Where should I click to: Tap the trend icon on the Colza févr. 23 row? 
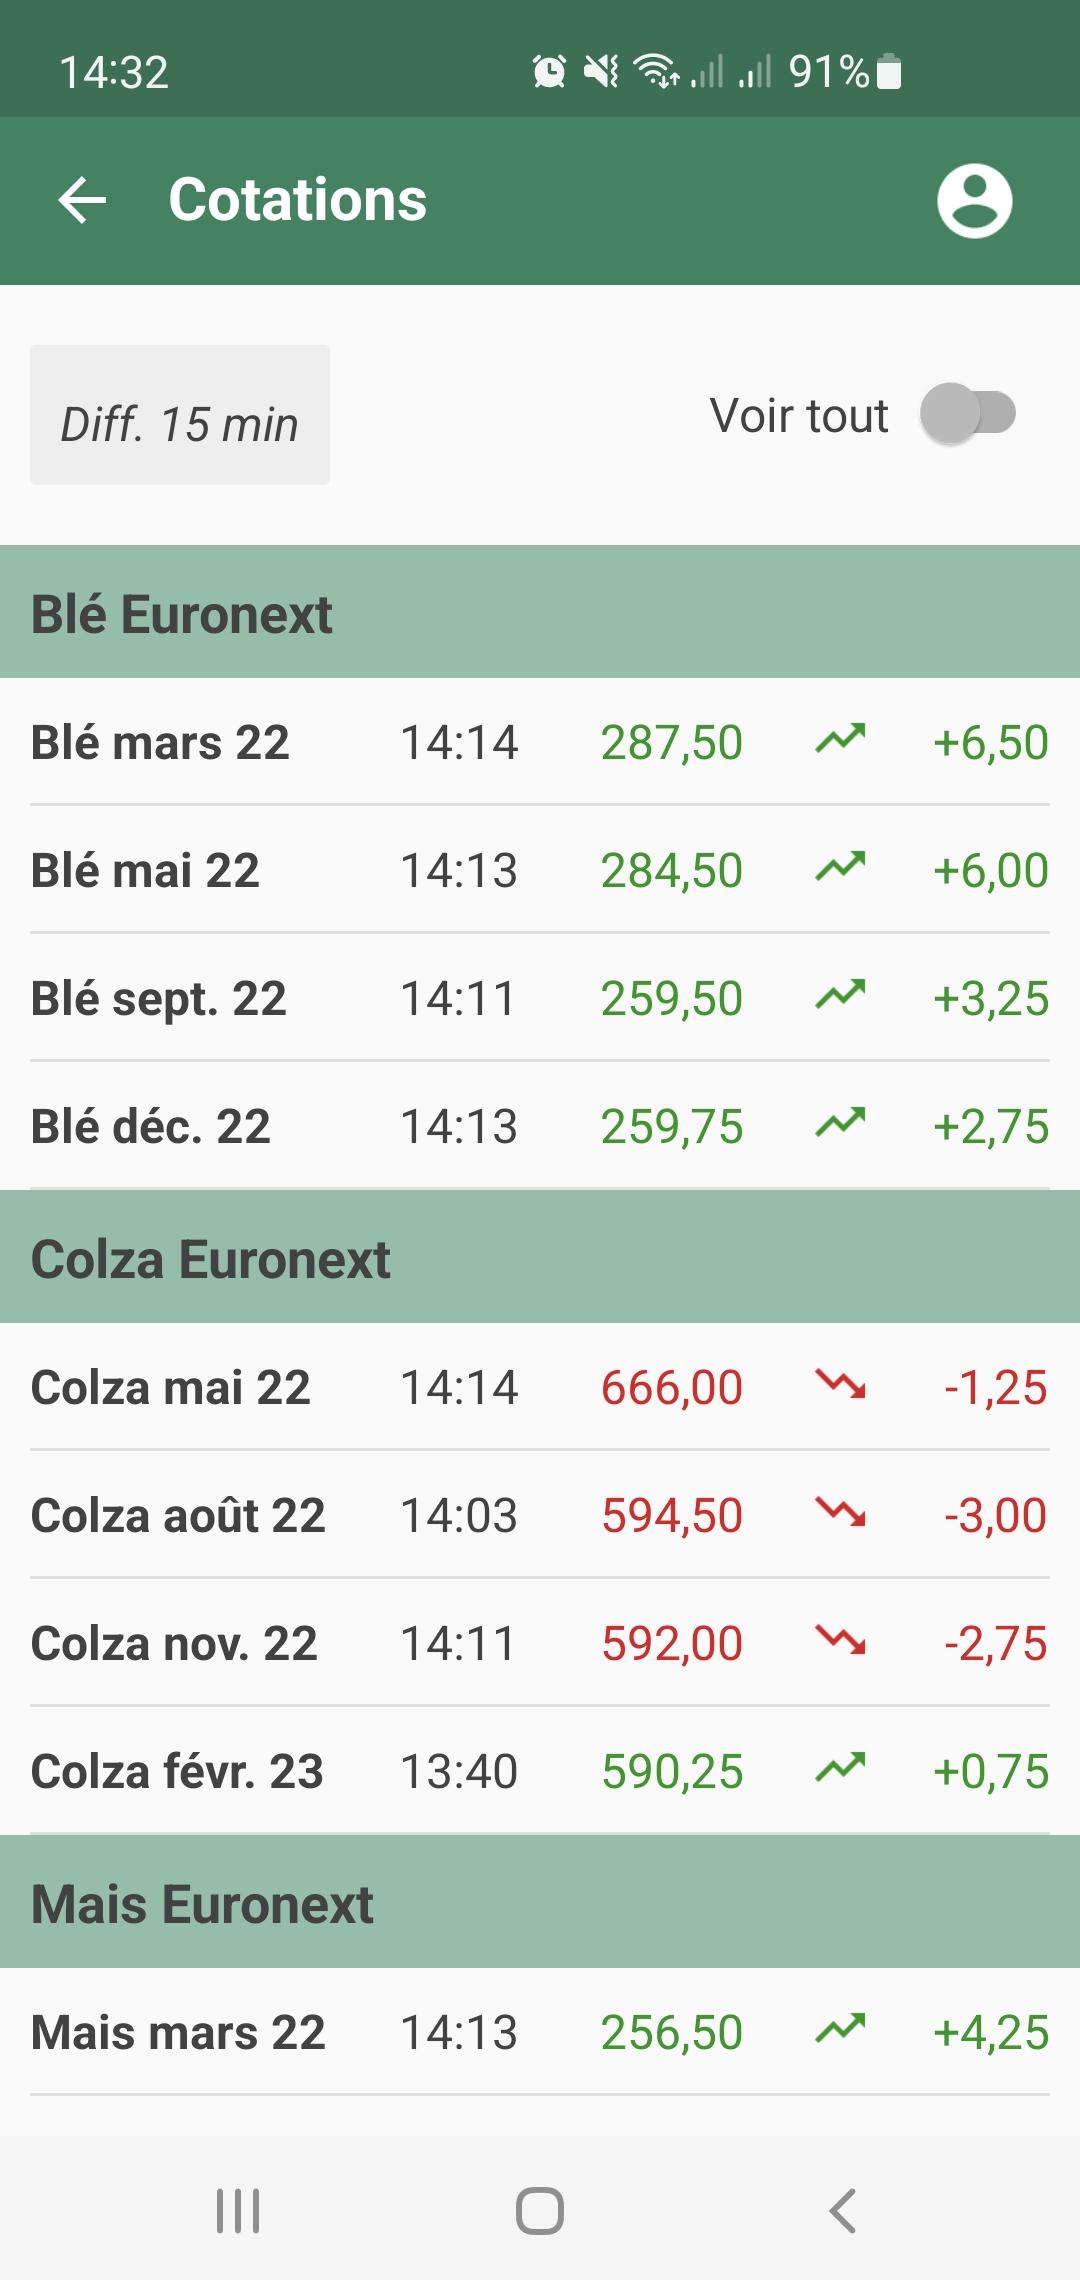[x=840, y=1769]
